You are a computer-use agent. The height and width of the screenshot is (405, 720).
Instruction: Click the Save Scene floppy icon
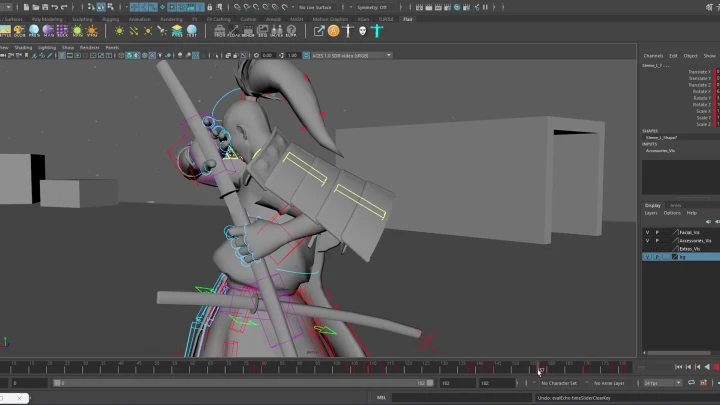tap(45, 7)
